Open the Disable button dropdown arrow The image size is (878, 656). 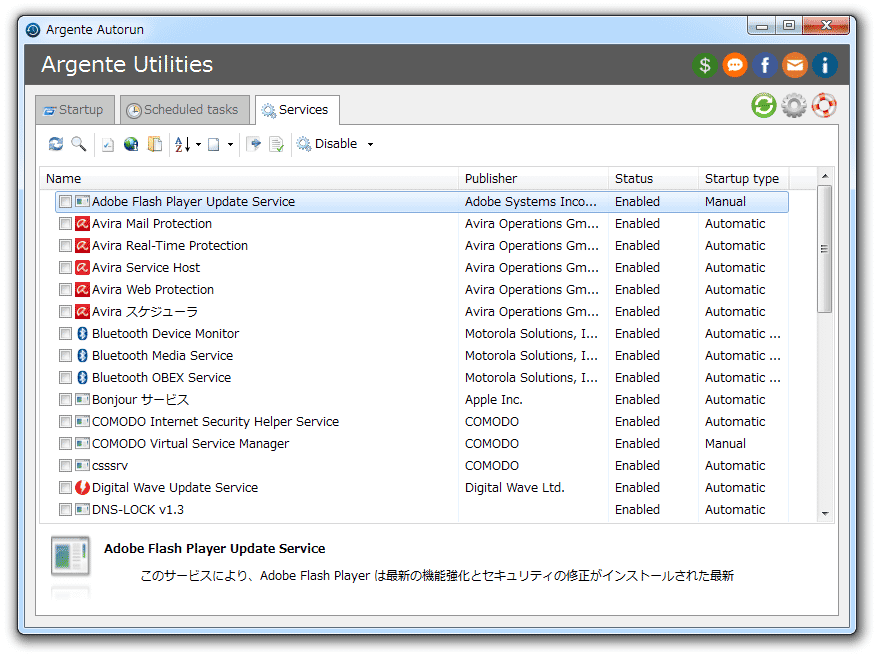click(x=370, y=145)
